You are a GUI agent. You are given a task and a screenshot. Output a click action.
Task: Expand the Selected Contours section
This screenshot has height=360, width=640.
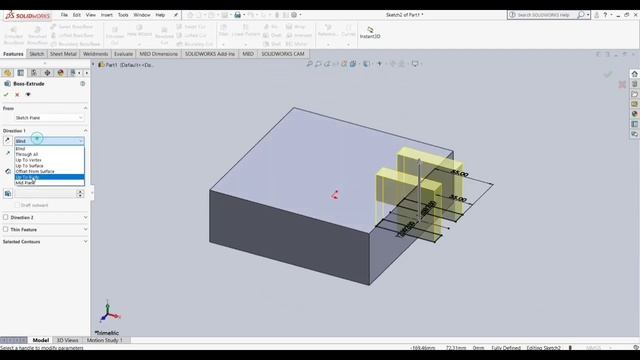pos(85,242)
